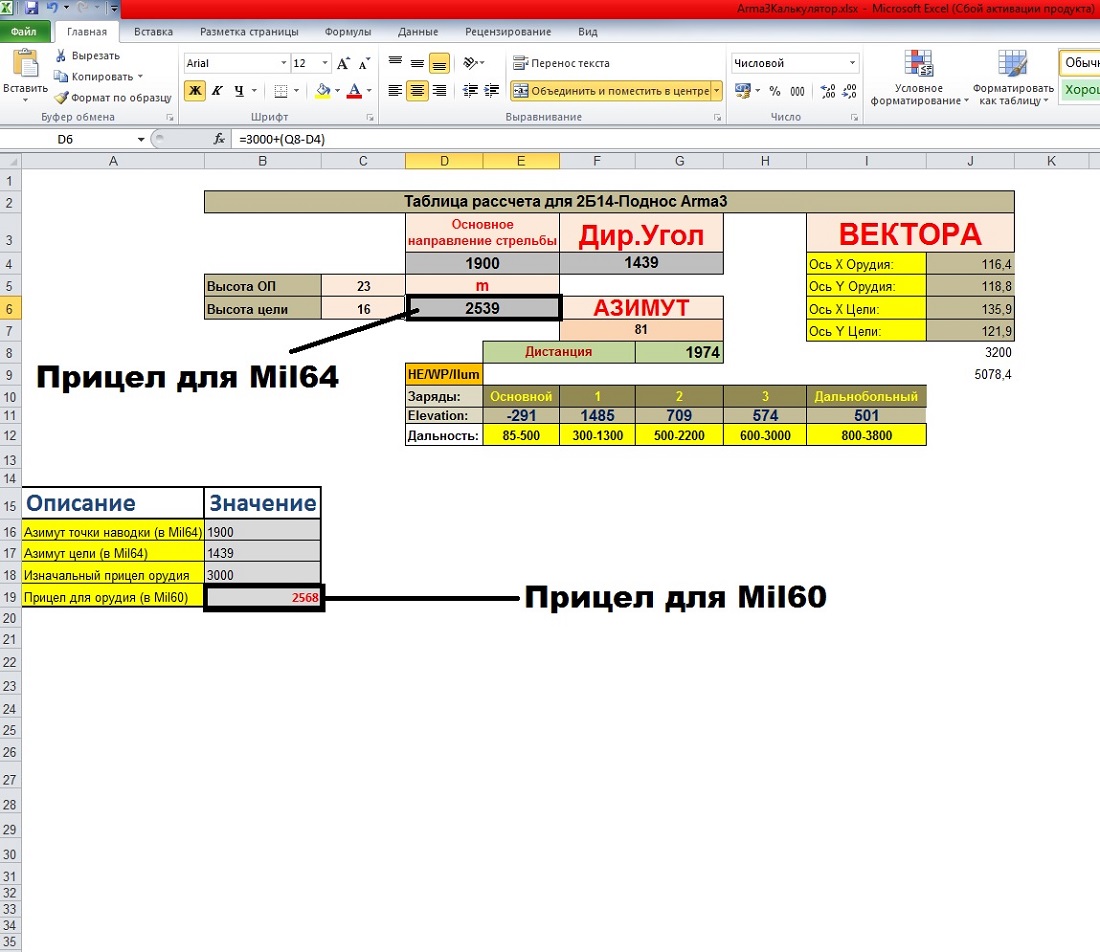Viewport: 1100px width, 952px height.
Task: Expand the Name Box dropdown next to D6
Action: tap(141, 139)
